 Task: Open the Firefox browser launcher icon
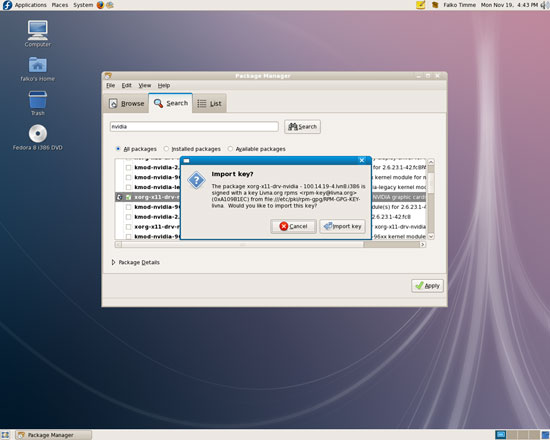(100, 5)
